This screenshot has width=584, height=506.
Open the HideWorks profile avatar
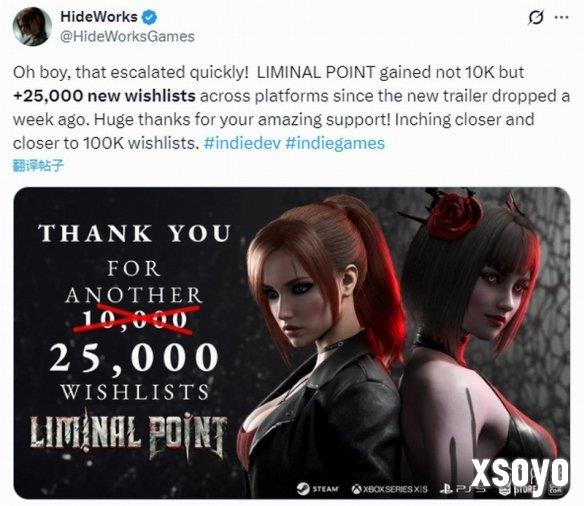tap(32, 26)
